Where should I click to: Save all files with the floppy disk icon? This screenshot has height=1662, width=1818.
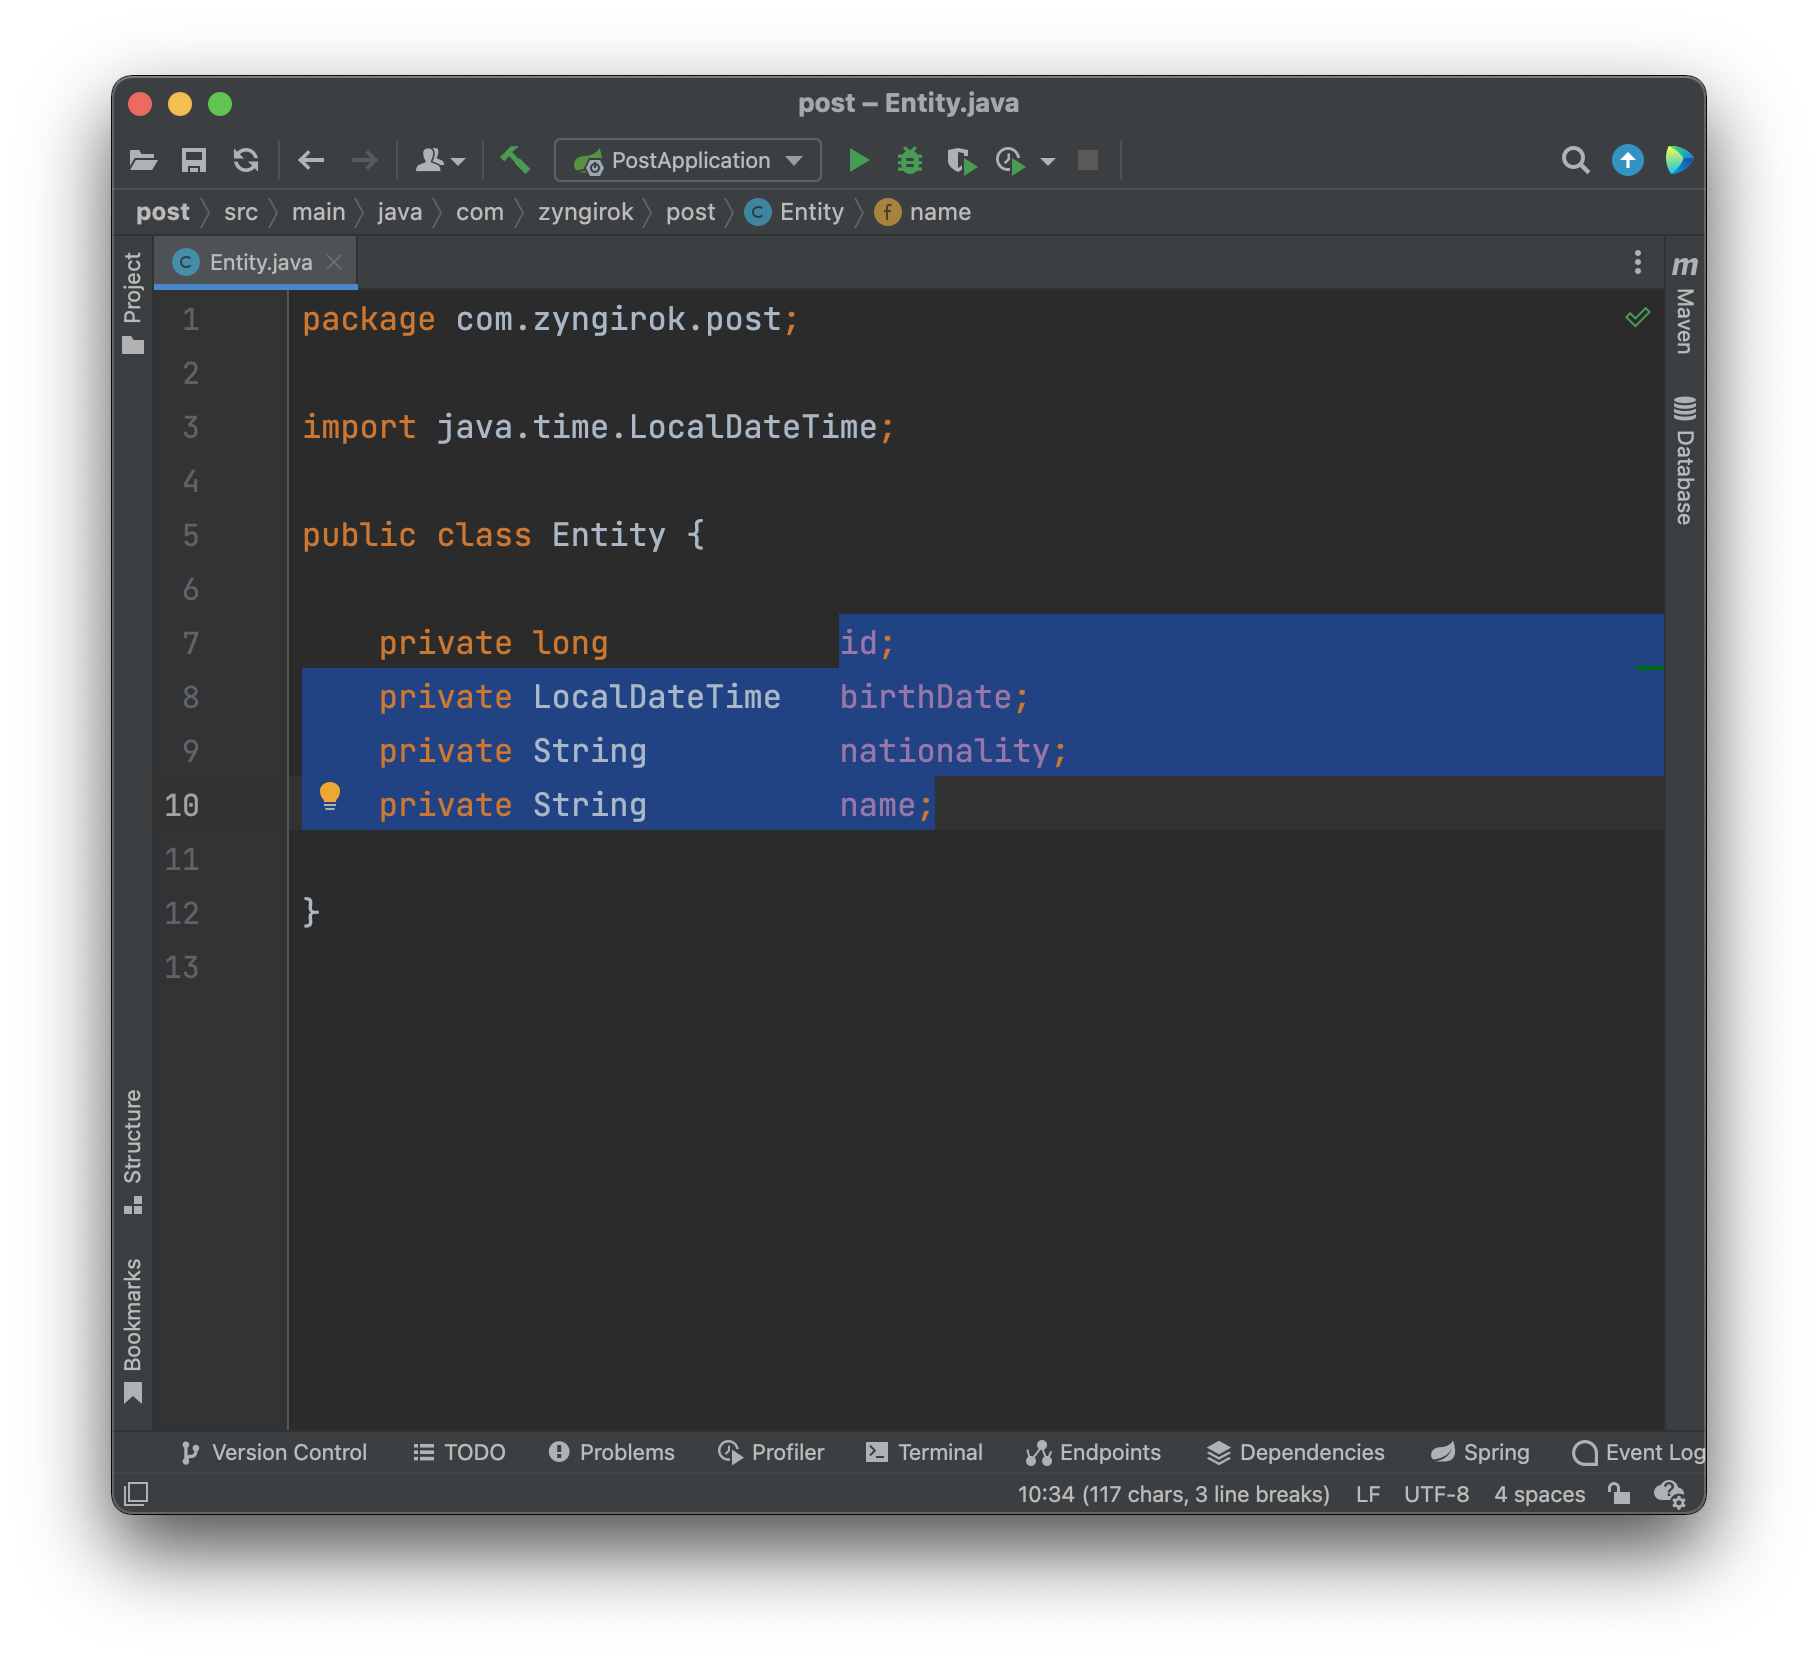(x=194, y=160)
